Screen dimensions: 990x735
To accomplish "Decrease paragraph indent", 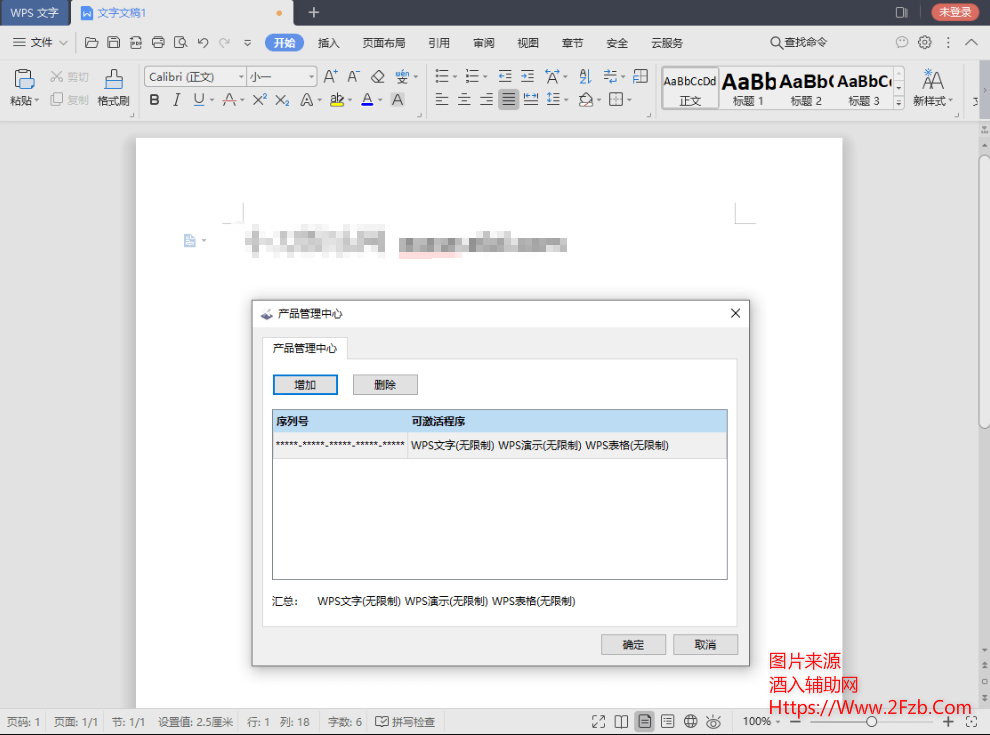I will (x=505, y=76).
